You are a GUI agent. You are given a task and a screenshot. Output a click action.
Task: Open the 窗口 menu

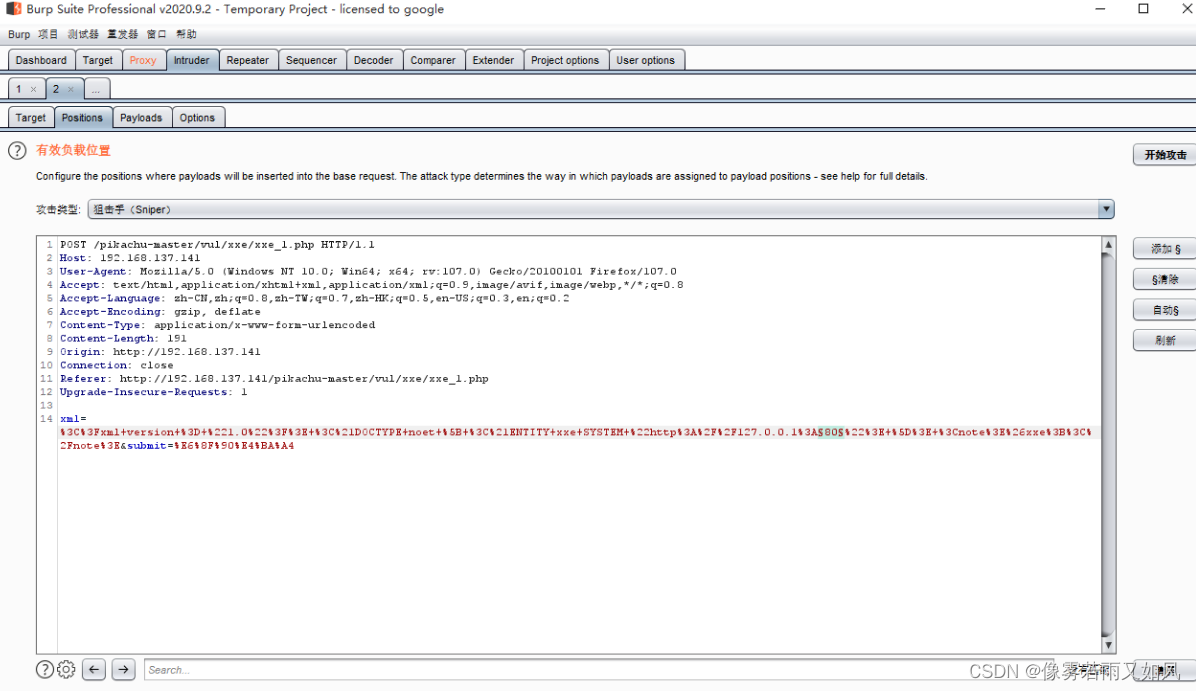[x=156, y=34]
